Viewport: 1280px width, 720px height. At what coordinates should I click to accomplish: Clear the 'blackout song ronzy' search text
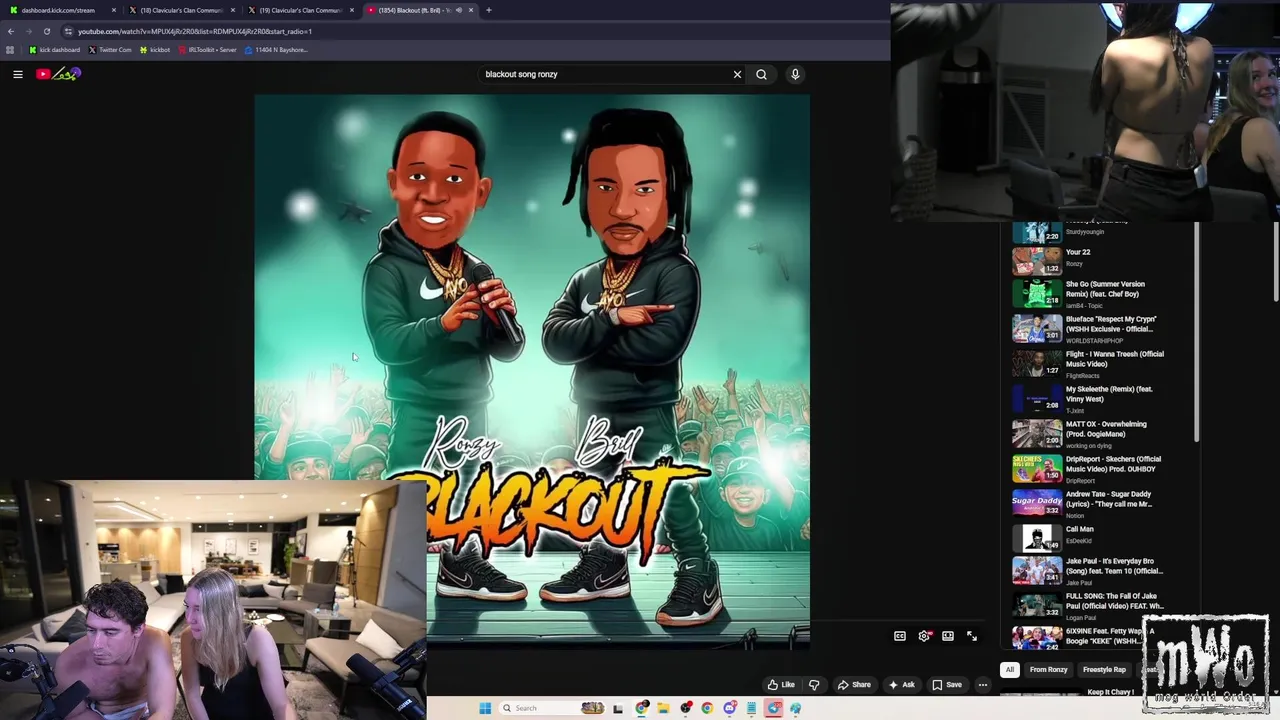pos(737,74)
